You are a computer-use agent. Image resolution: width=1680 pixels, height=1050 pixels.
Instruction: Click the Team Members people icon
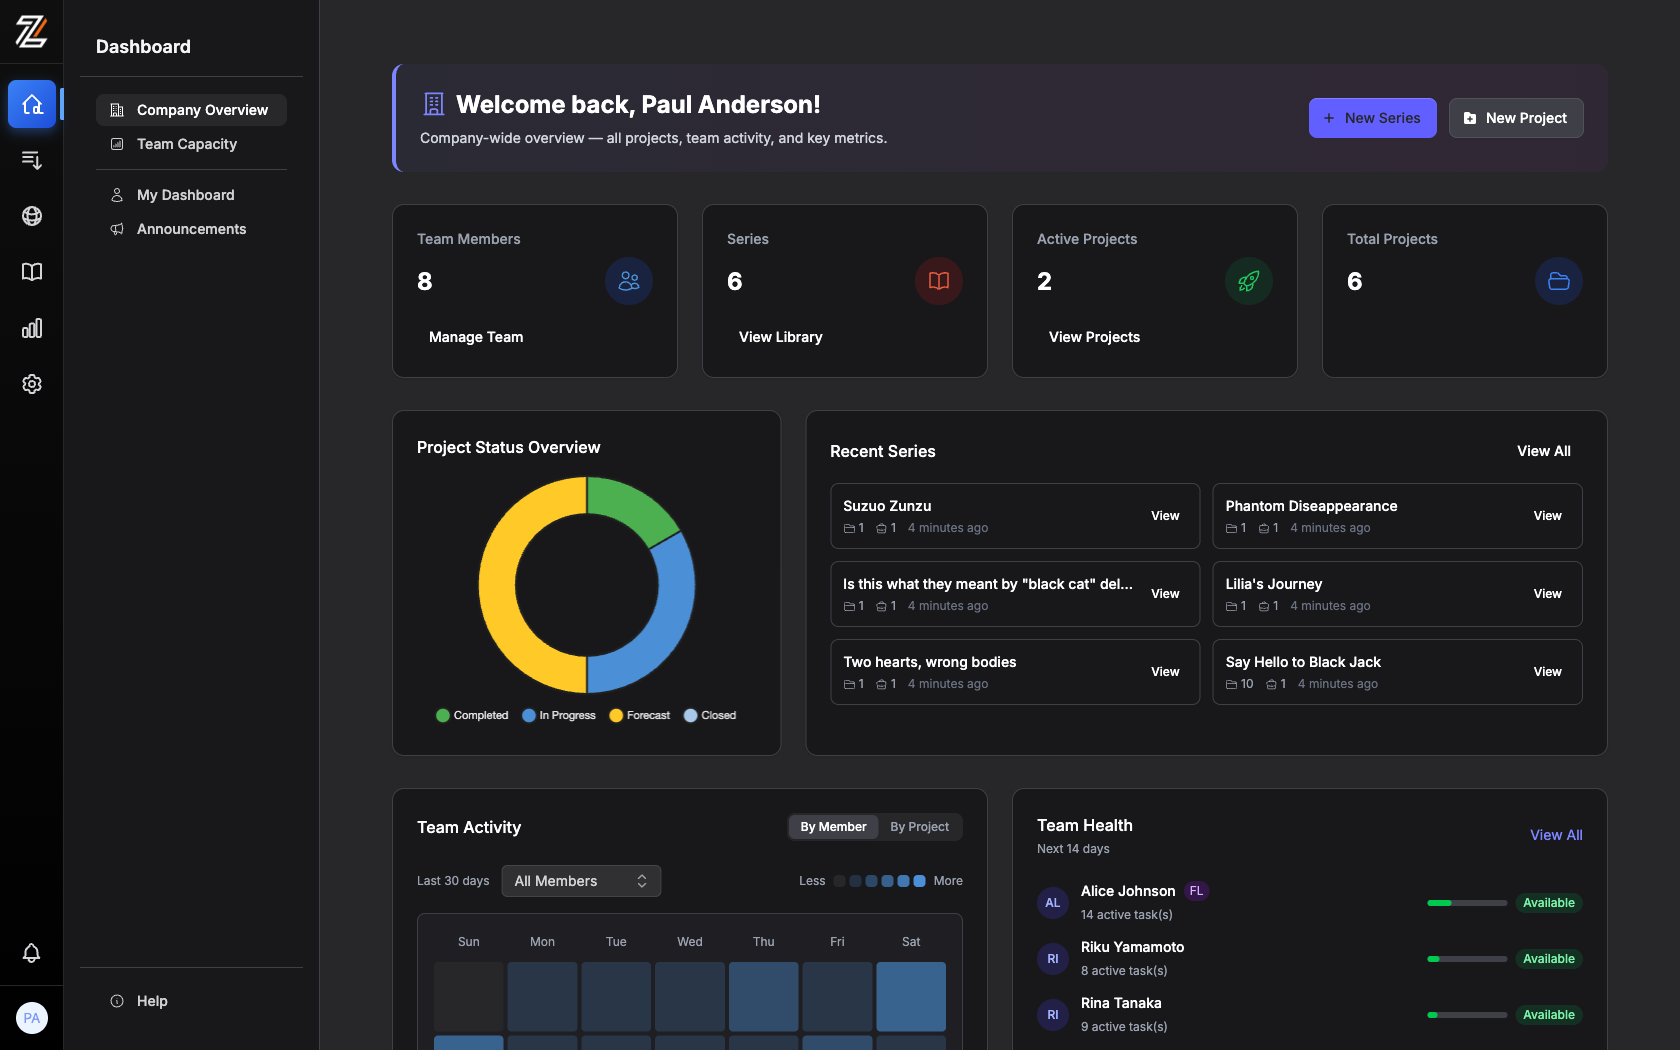point(629,281)
